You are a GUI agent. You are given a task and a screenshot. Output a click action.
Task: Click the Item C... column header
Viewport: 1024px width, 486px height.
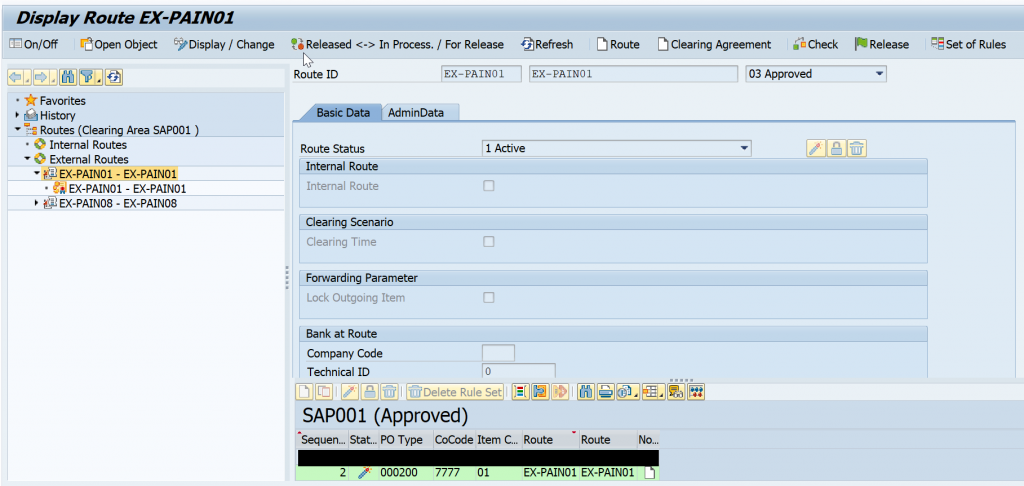click(x=498, y=440)
